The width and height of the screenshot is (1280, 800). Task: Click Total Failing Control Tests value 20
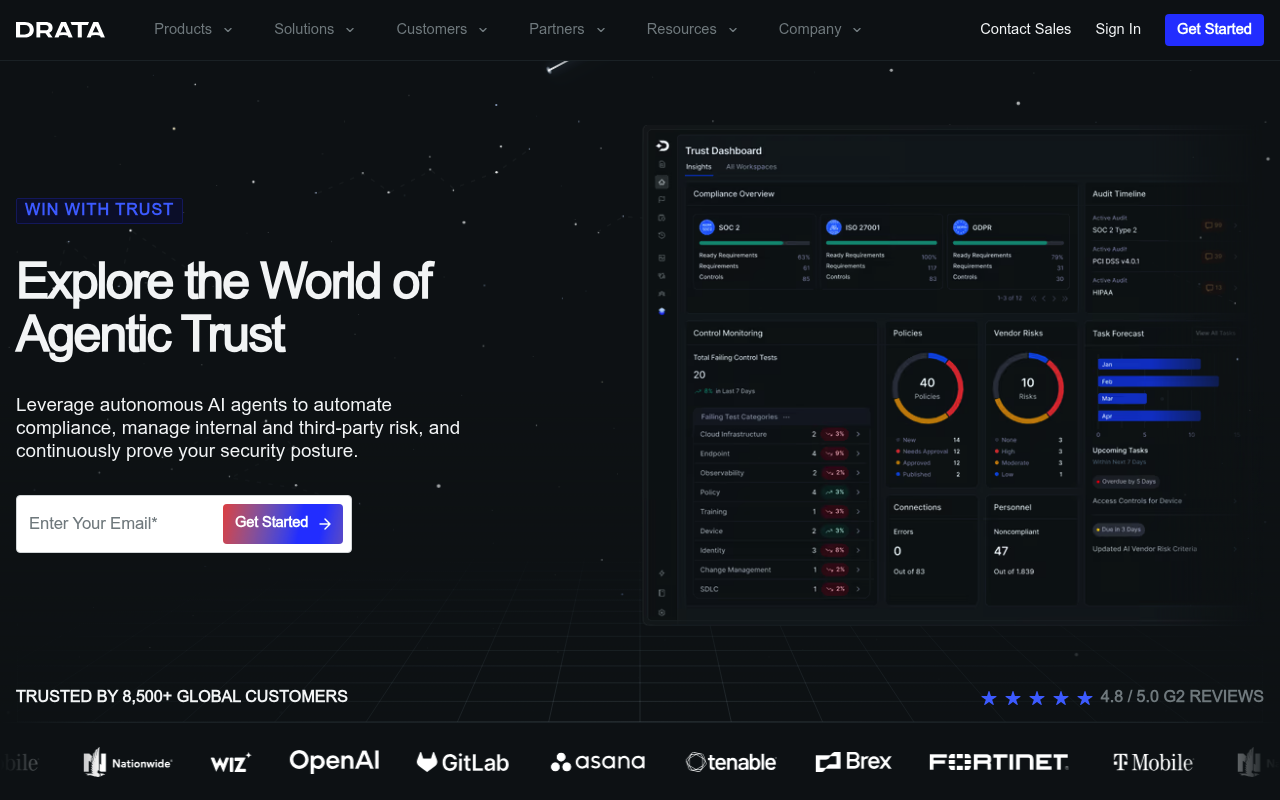pos(699,375)
